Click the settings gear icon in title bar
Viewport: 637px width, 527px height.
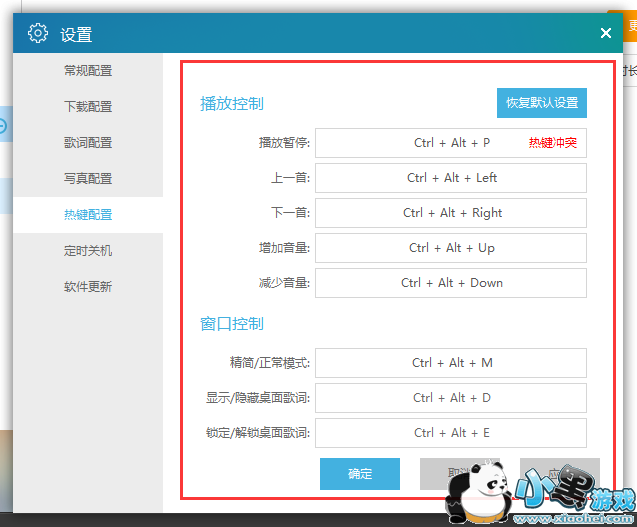38,33
